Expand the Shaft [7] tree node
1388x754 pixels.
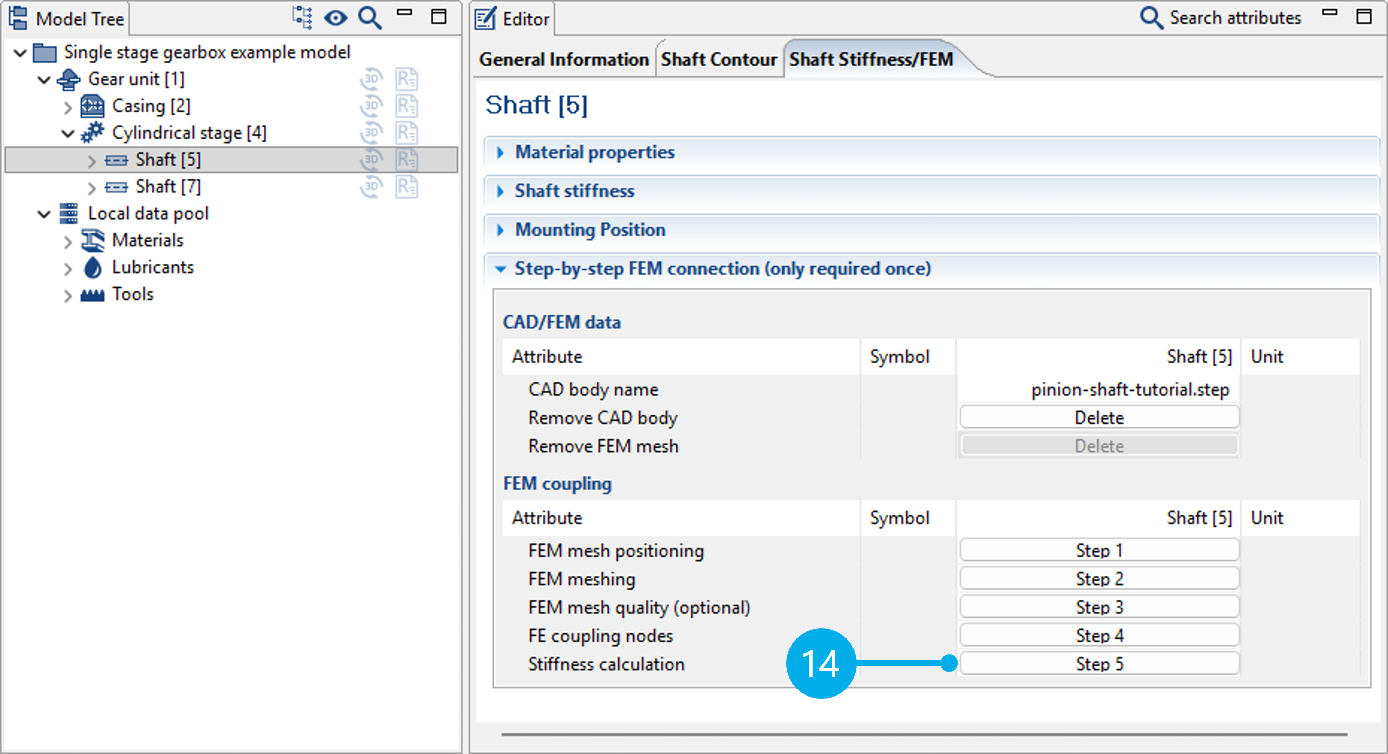click(92, 187)
